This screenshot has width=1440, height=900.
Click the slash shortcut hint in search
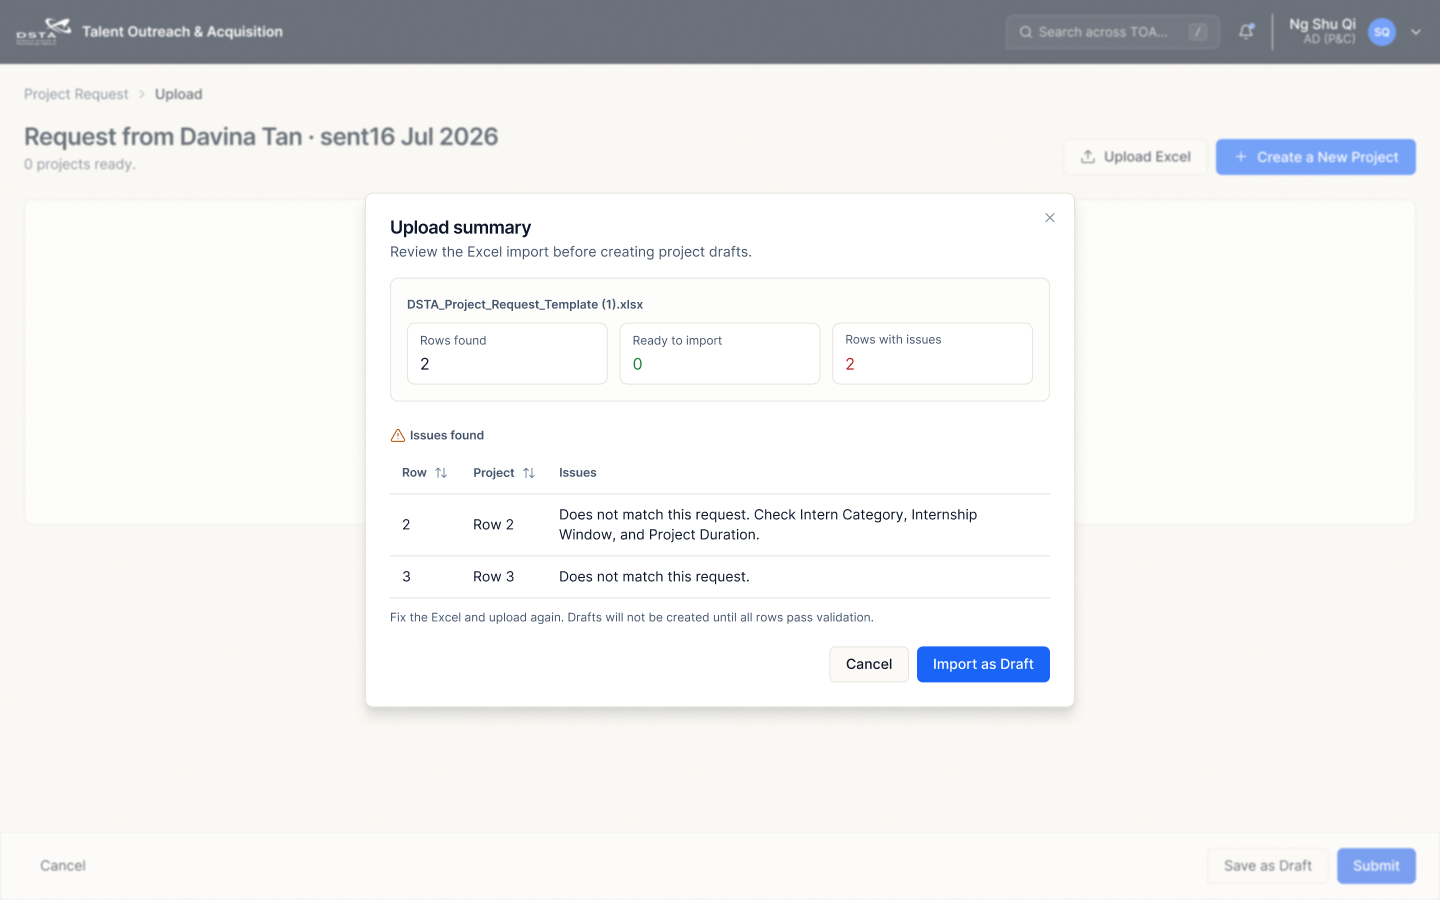pos(1198,32)
